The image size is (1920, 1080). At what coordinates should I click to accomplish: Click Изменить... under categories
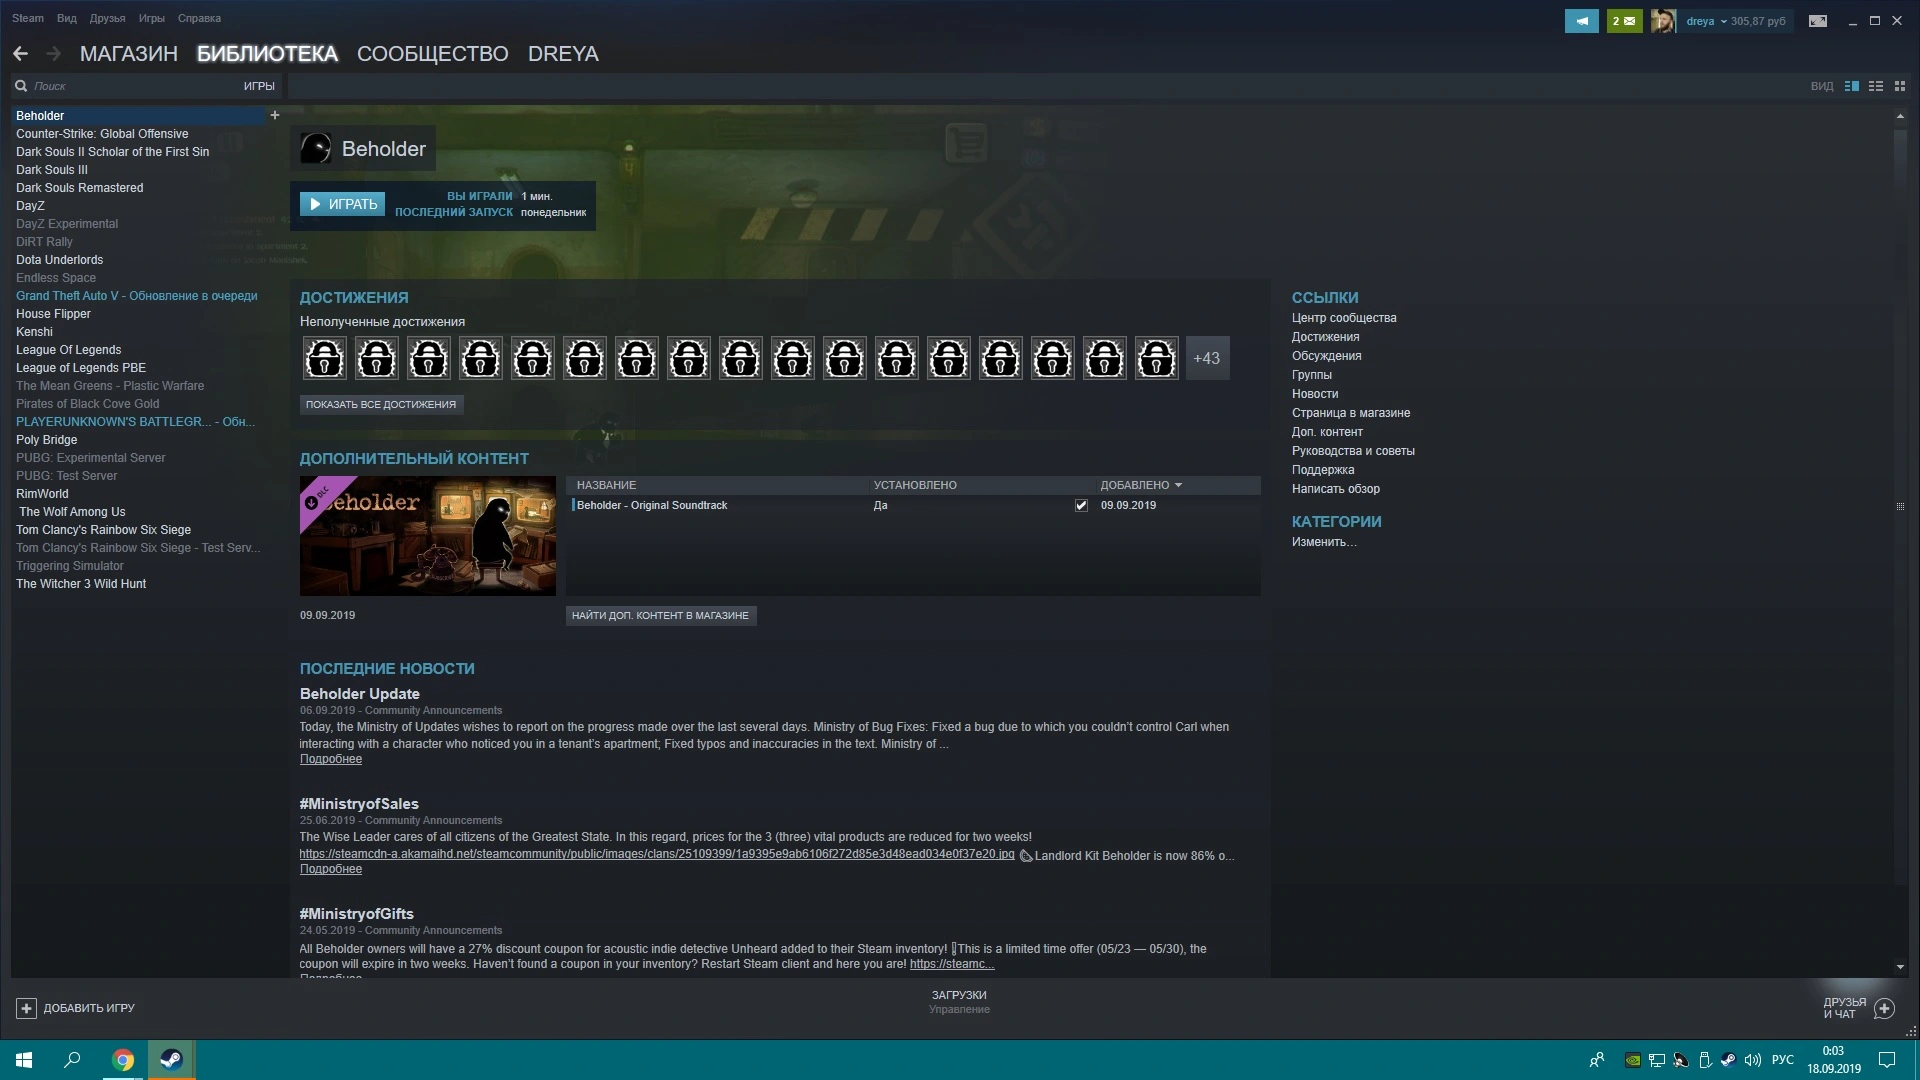tap(1324, 542)
